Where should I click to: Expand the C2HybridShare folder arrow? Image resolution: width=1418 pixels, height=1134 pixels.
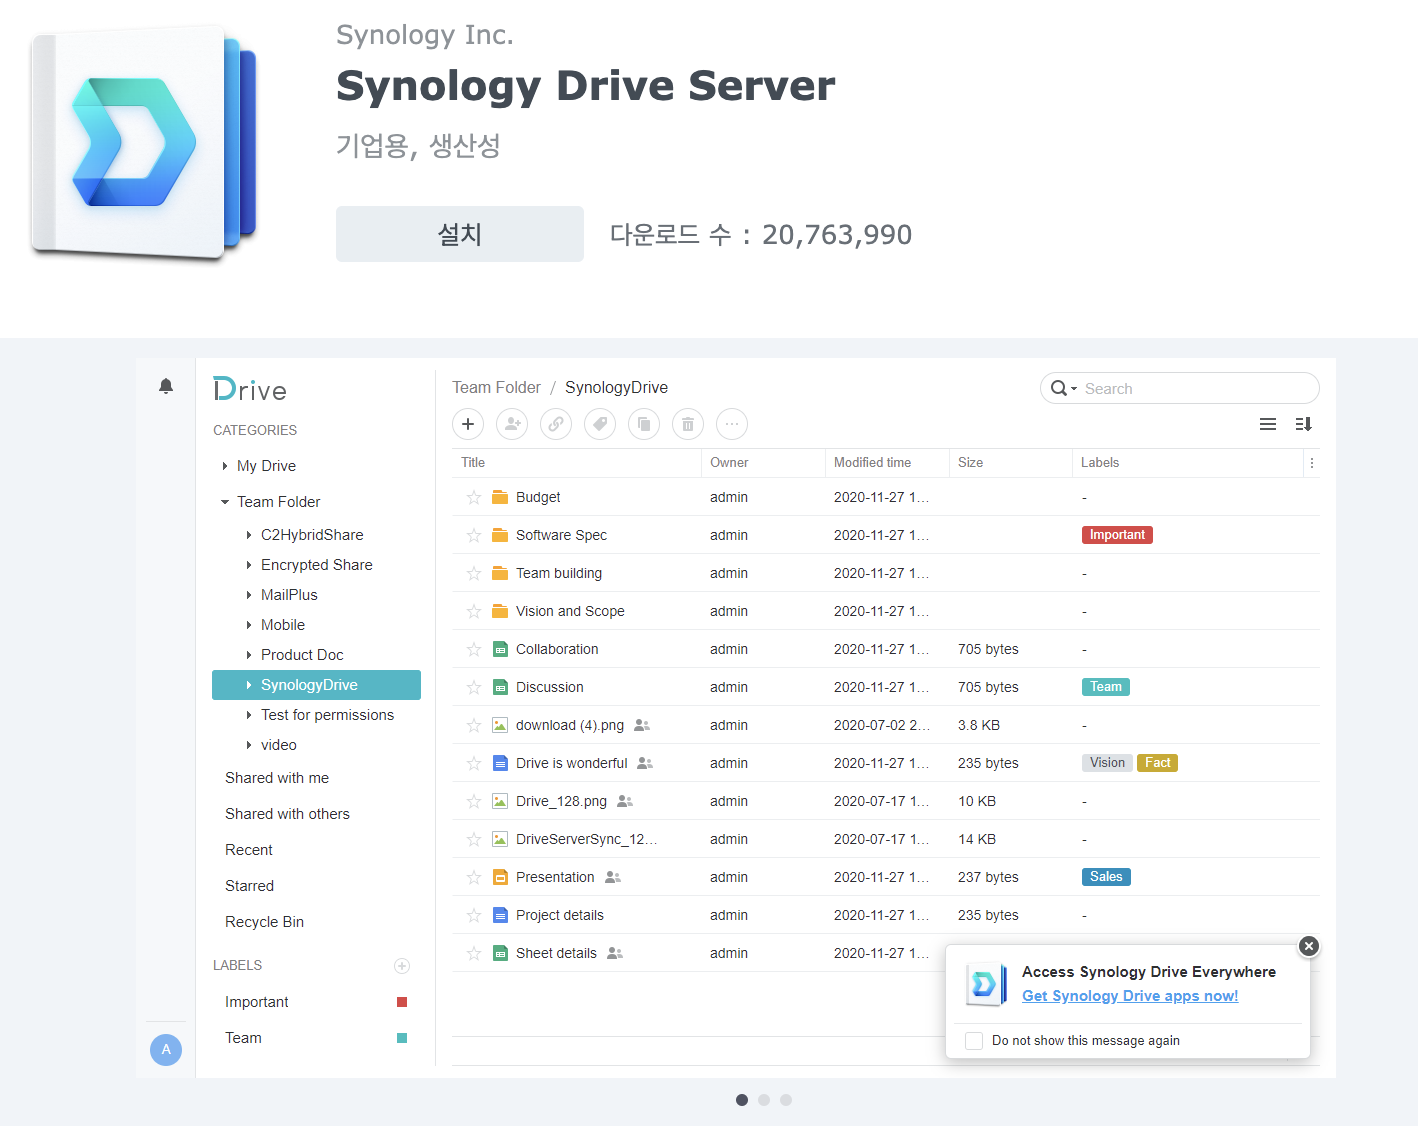tap(249, 535)
